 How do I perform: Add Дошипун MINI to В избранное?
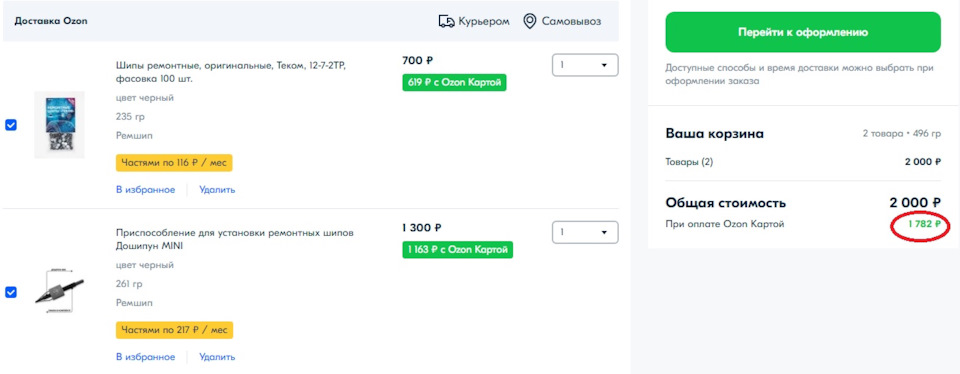click(x=146, y=357)
